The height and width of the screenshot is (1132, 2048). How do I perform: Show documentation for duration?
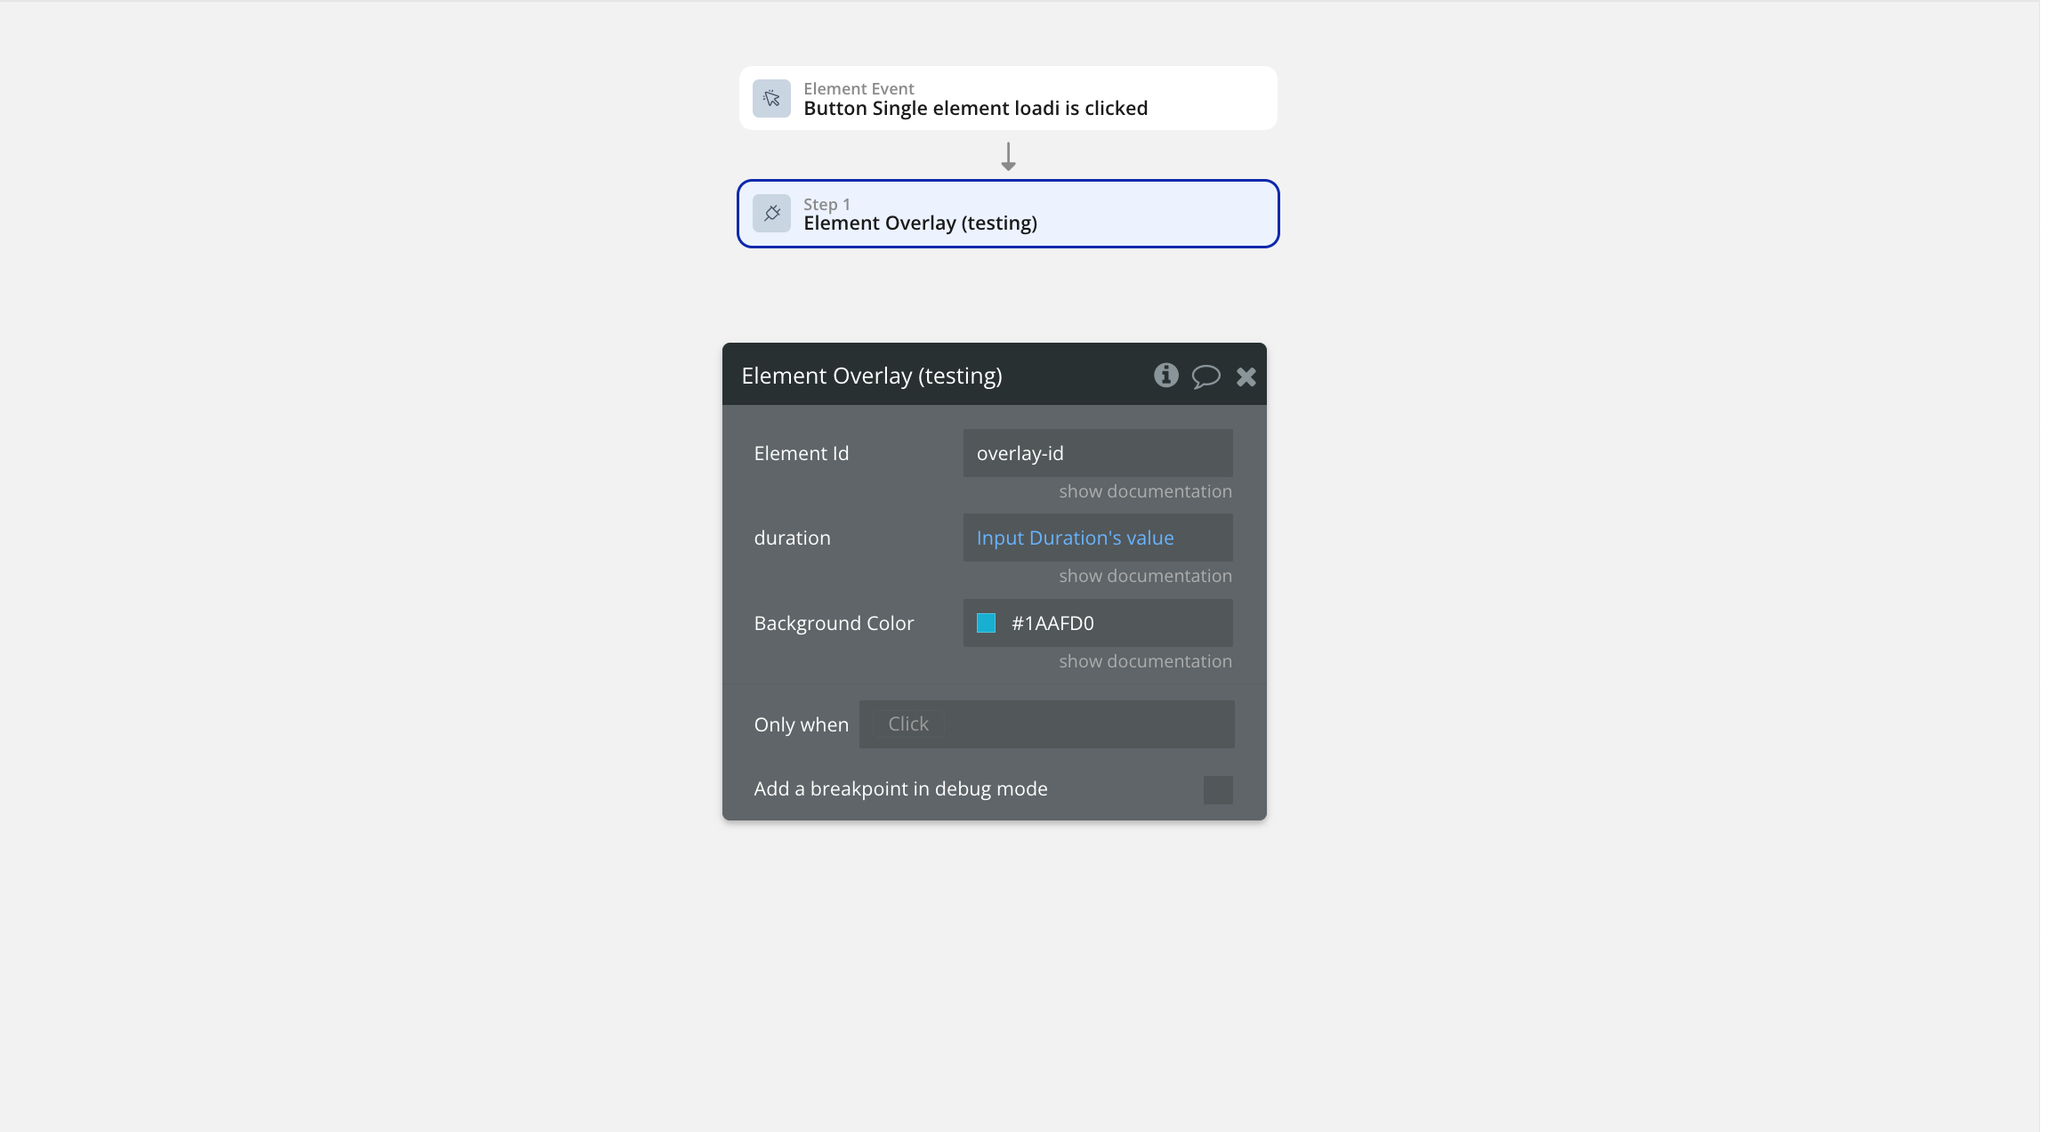1145,576
